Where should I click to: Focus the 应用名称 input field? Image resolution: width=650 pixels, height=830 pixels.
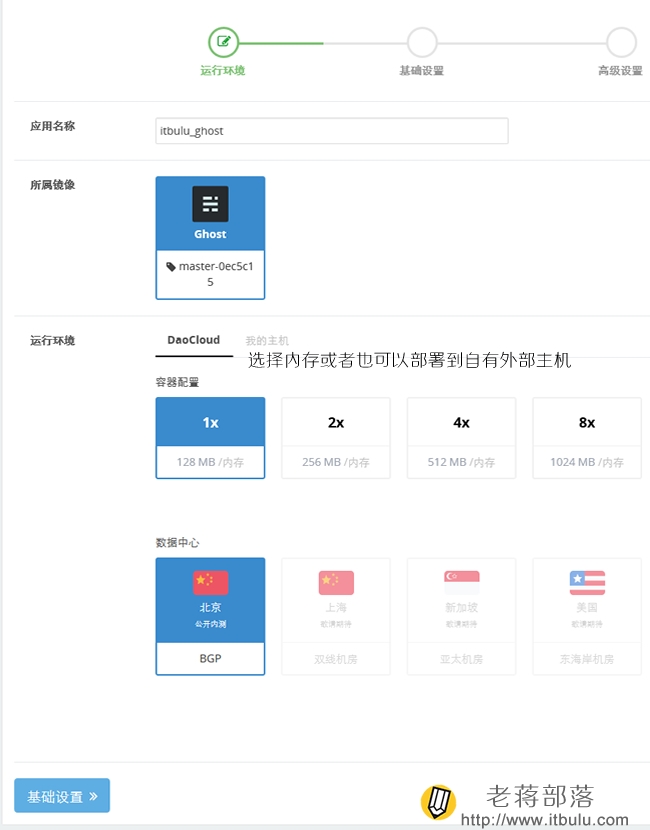[332, 131]
